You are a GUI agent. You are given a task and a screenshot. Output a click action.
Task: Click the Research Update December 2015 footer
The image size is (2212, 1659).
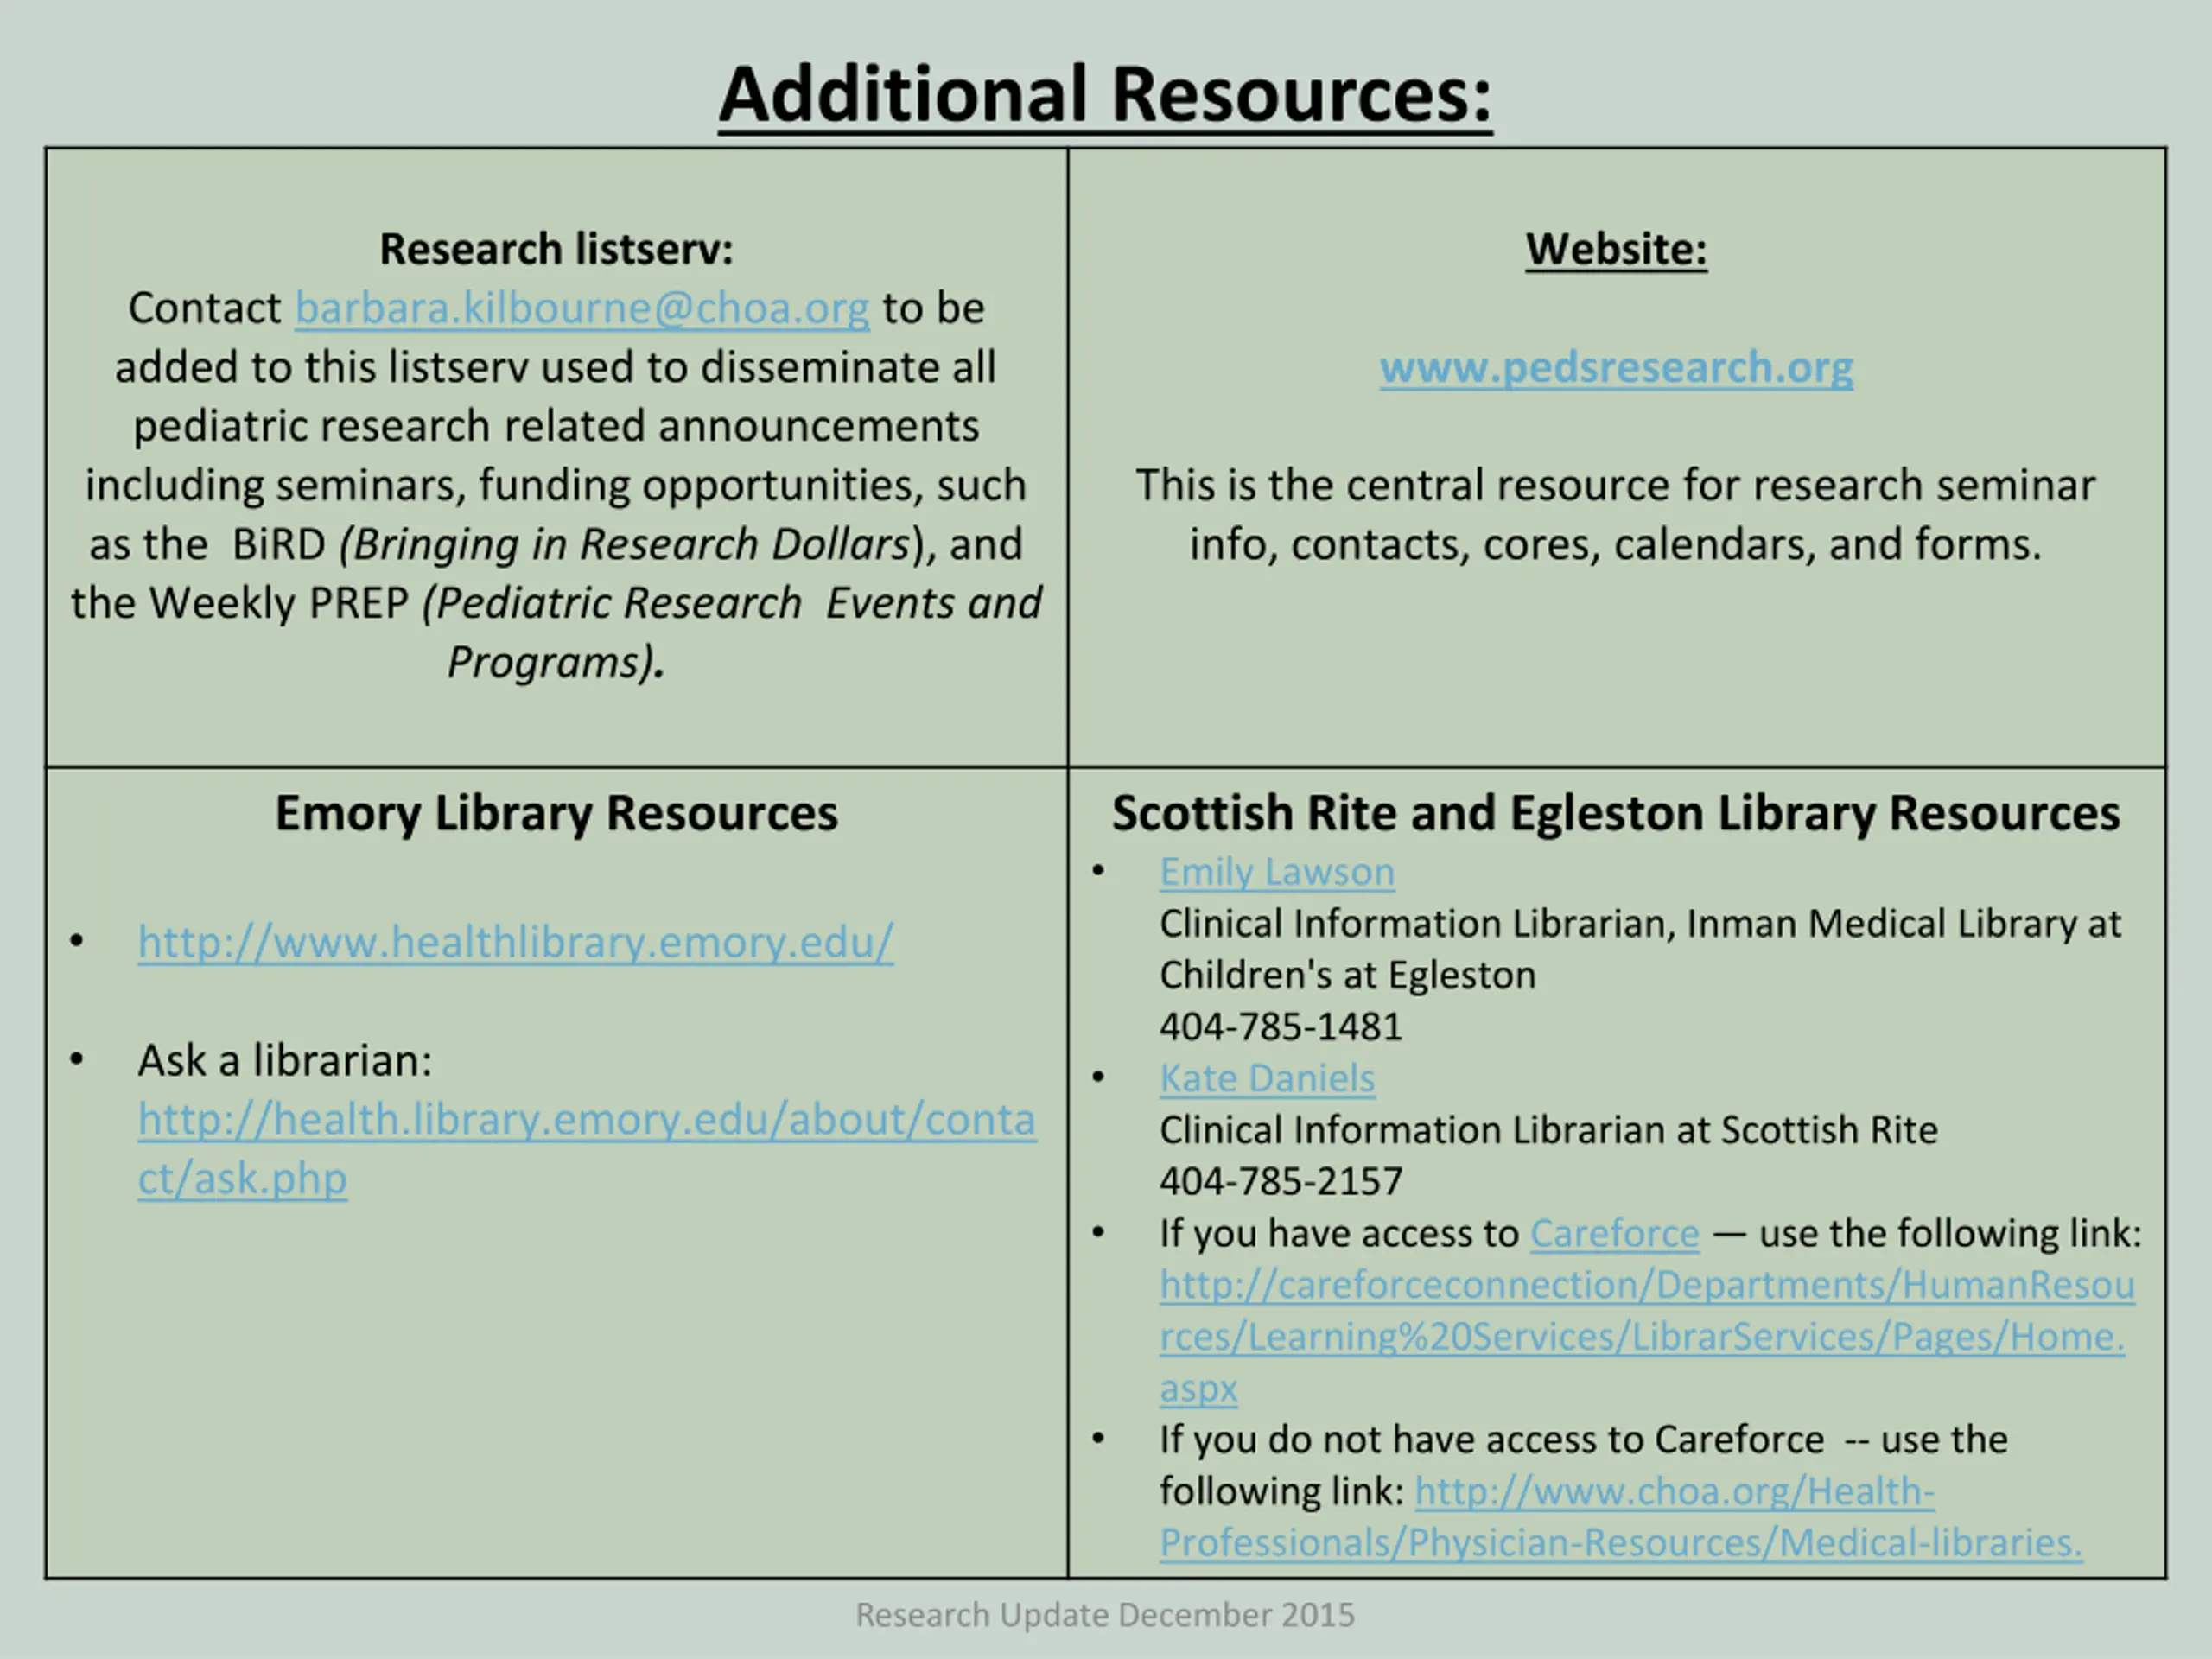[1105, 1615]
